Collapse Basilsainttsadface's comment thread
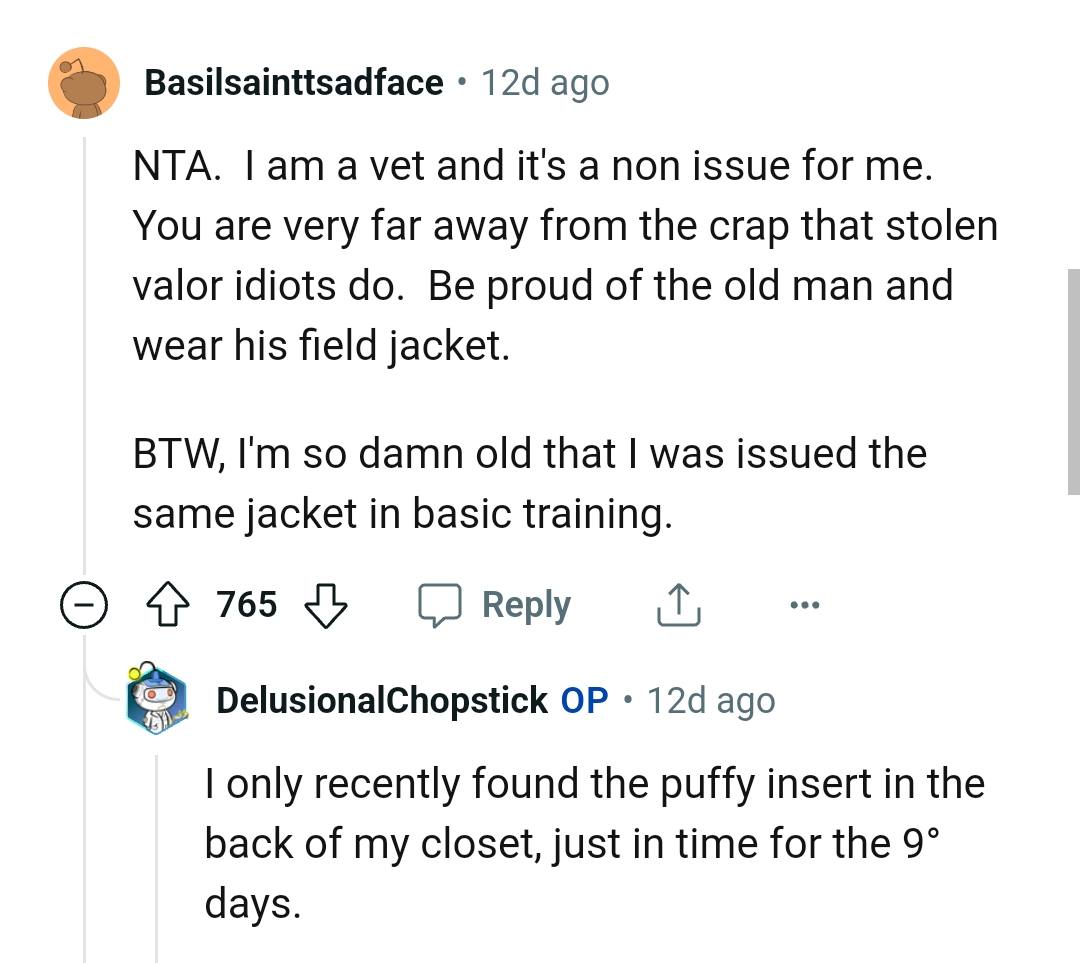The height and width of the screenshot is (963, 1080). point(85,603)
